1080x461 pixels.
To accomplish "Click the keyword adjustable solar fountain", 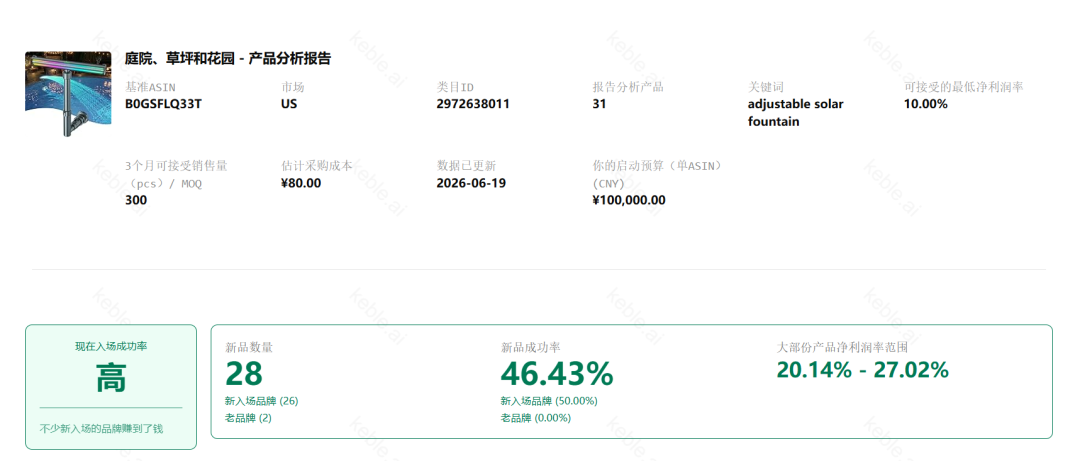I will (x=796, y=113).
